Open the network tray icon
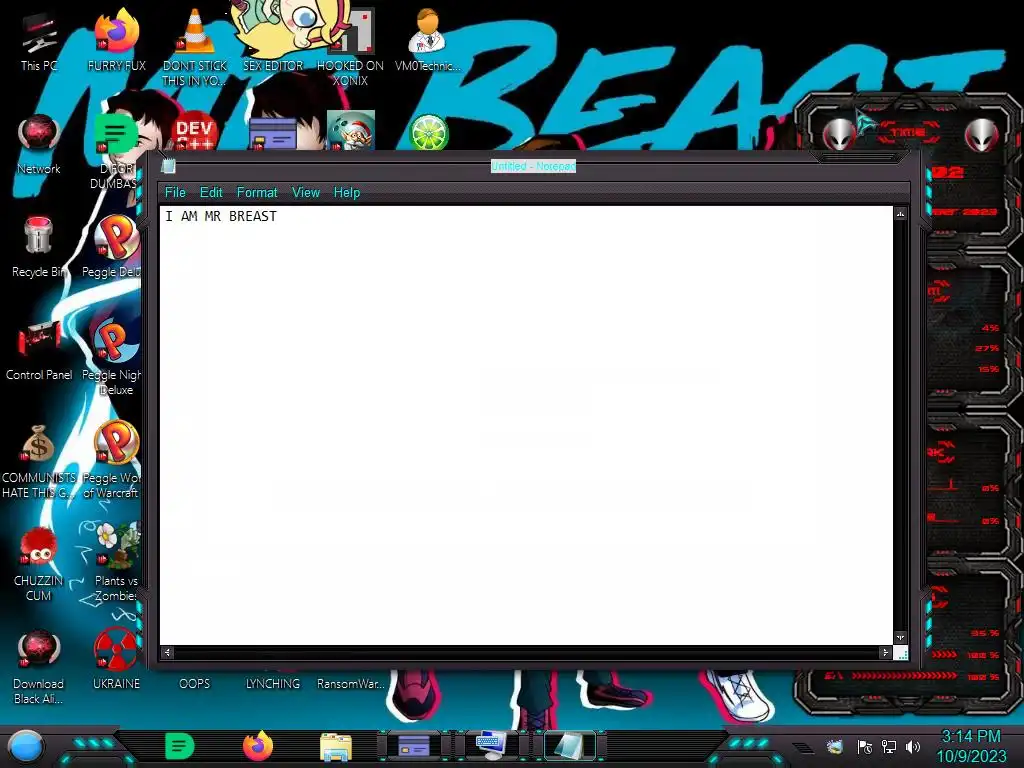 (x=889, y=746)
